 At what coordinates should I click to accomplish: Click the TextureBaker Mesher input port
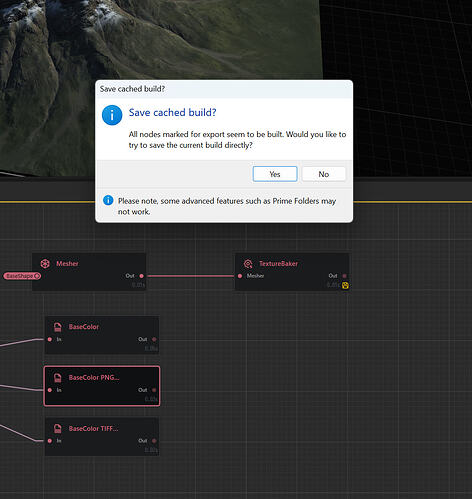240,276
